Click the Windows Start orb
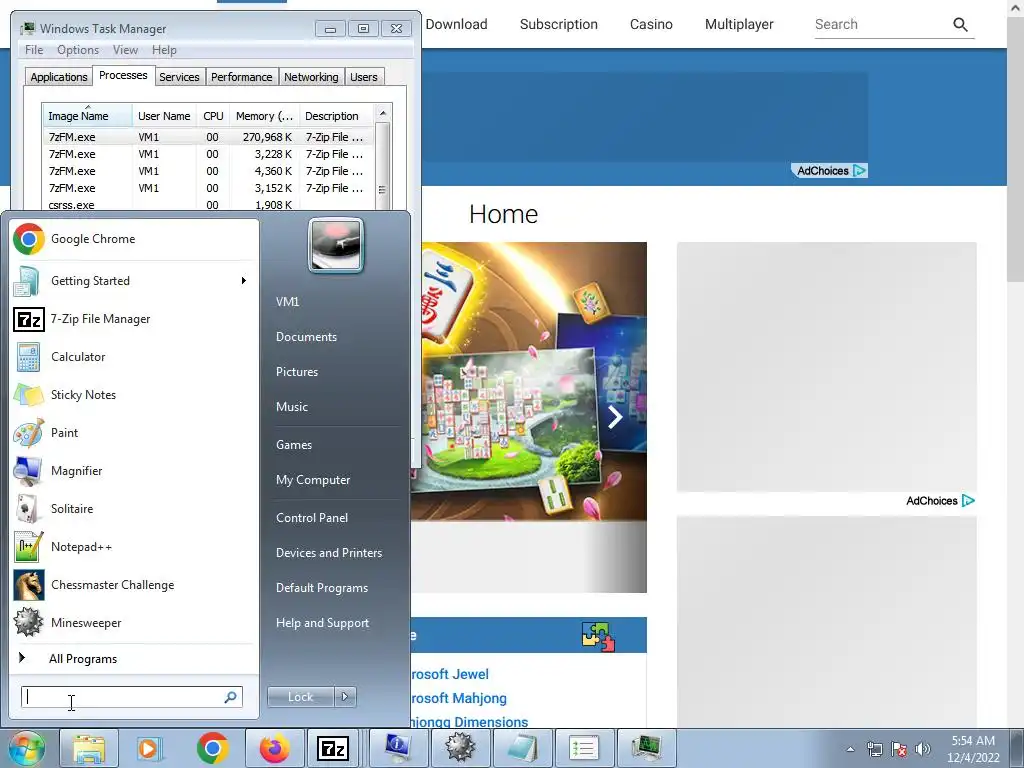The height and width of the screenshot is (768, 1024). pyautogui.click(x=26, y=748)
